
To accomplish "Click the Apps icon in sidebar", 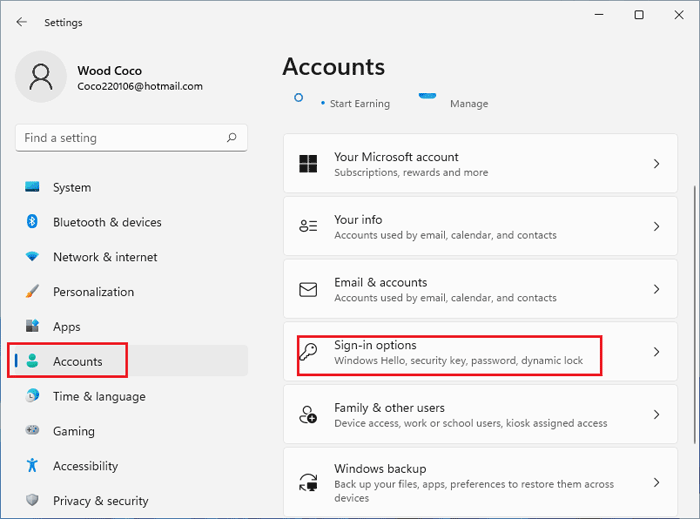I will coord(32,326).
